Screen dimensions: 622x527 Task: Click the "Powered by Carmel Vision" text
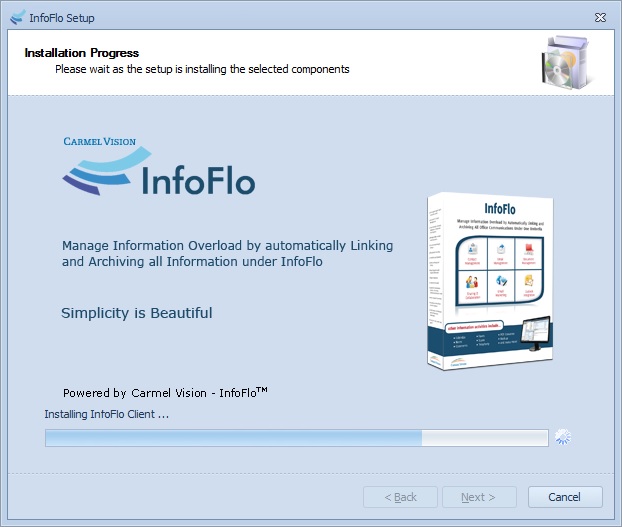click(x=165, y=393)
